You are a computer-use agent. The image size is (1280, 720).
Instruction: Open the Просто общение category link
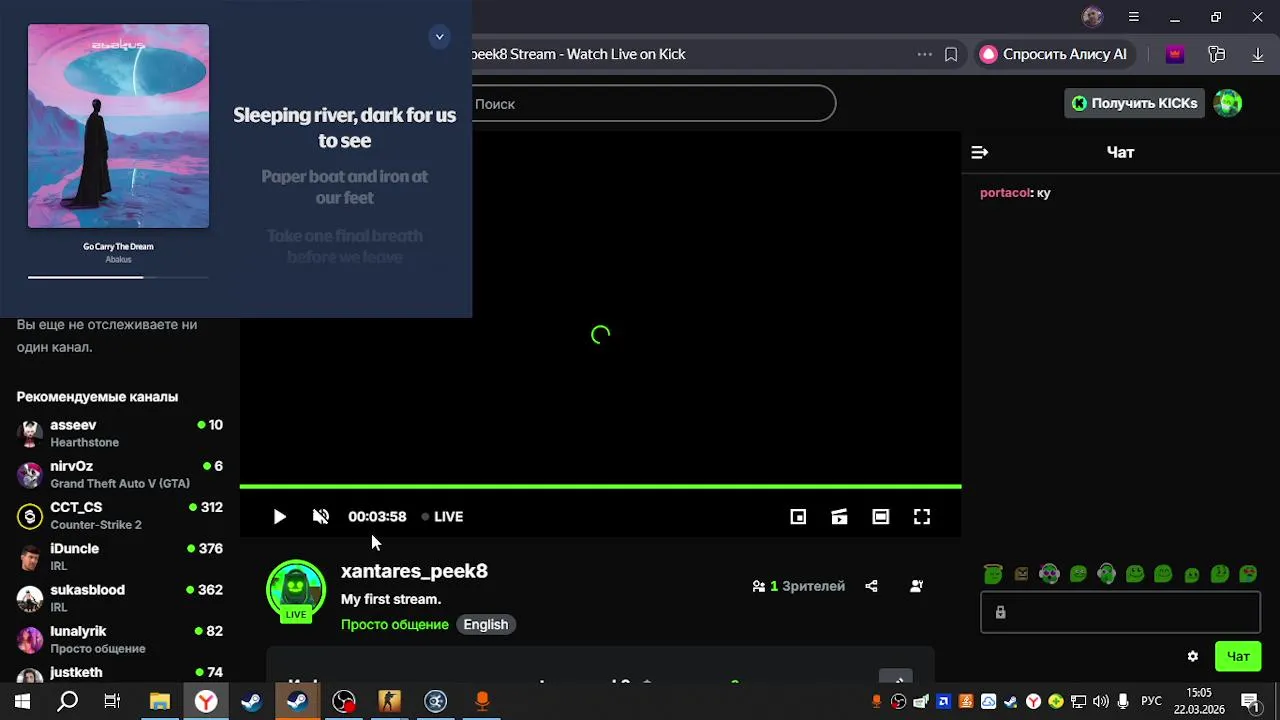tap(395, 624)
